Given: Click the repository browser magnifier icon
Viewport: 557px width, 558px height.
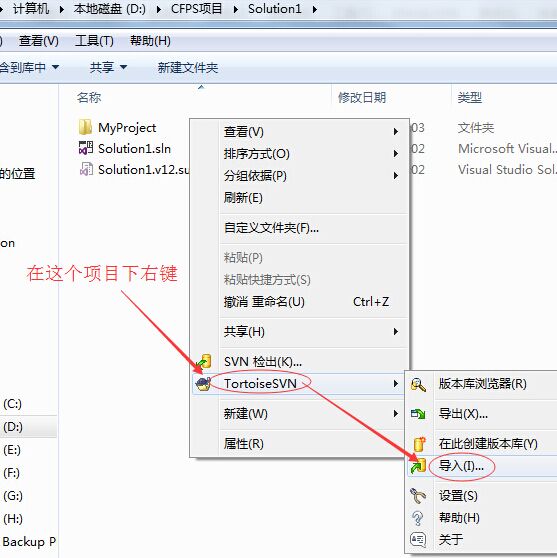Looking at the screenshot, I should [x=418, y=384].
